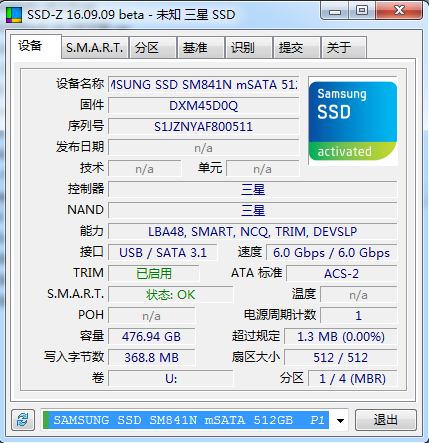
Task: Click the 超过规定 value 1.3 MB (0.00%)
Action: [x=341, y=337]
